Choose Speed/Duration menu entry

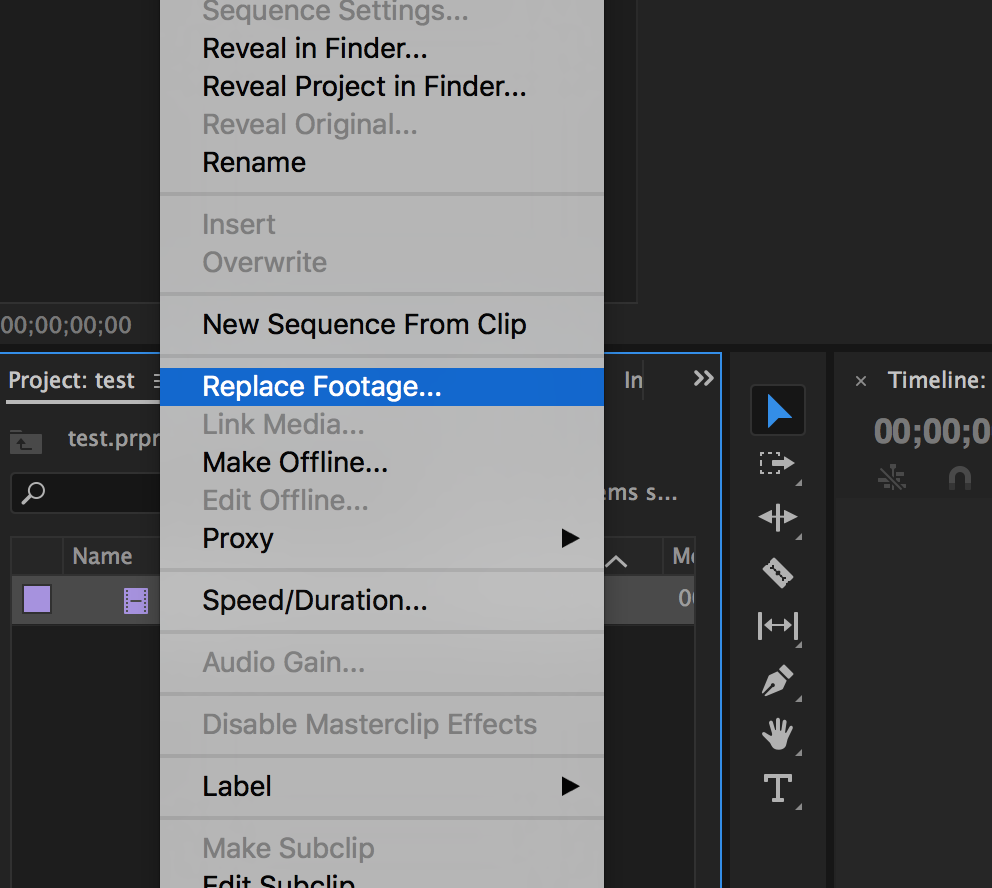pyautogui.click(x=314, y=601)
